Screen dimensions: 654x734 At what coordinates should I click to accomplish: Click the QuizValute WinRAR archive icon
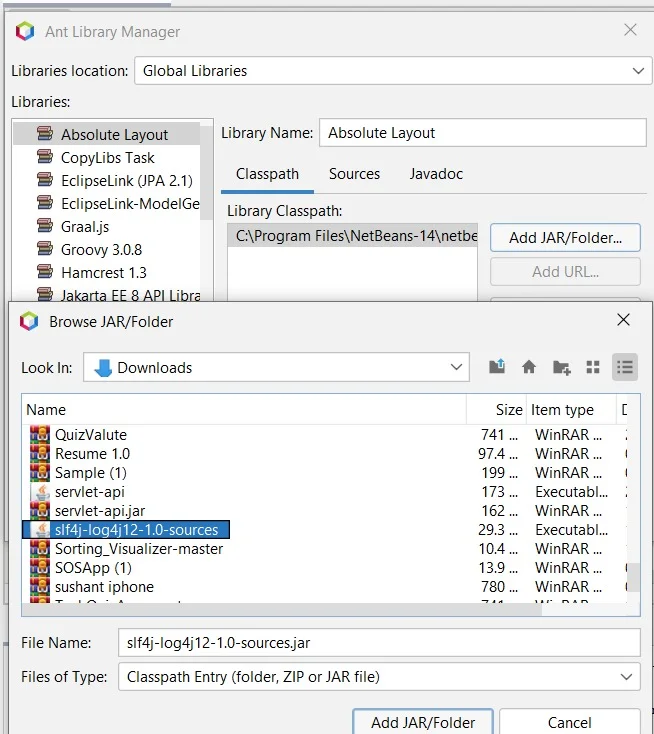(40, 434)
